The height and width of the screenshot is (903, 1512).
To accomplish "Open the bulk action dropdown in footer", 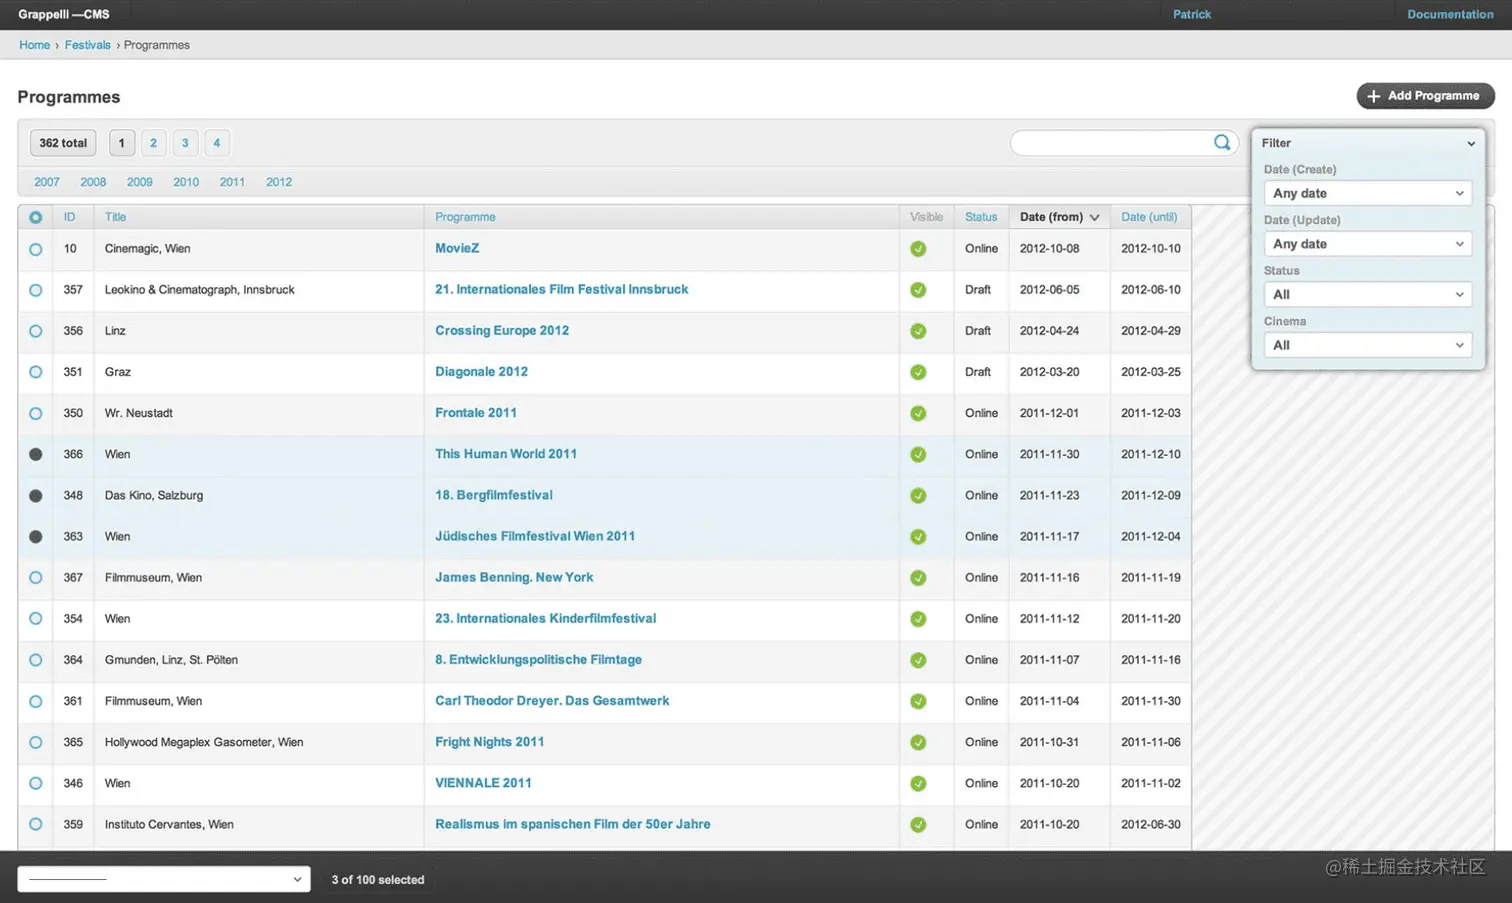I will 164,879.
